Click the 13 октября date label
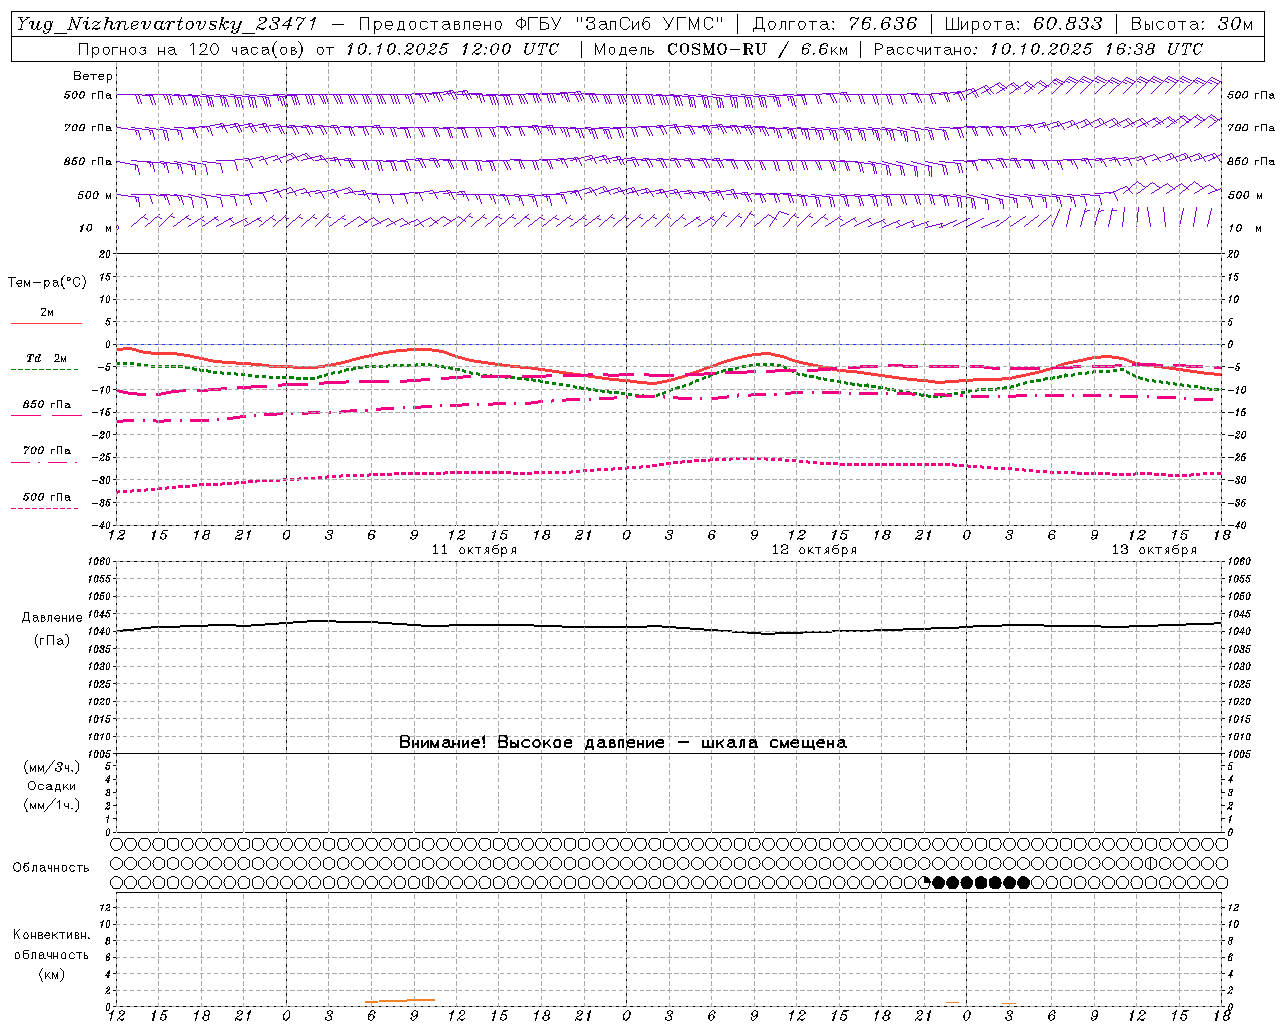1280x1024 pixels. 1154,550
